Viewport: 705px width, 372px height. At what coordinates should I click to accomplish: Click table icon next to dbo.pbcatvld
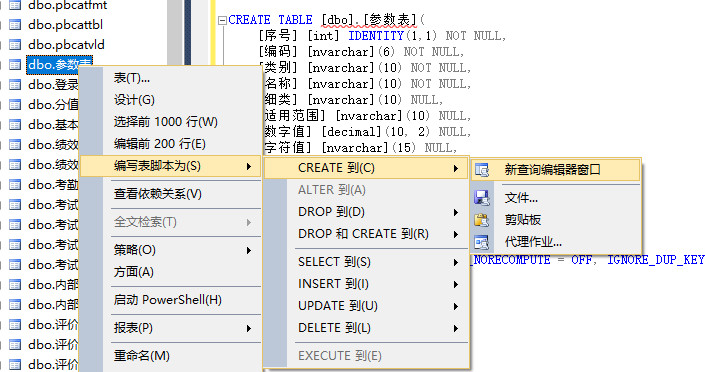15,45
